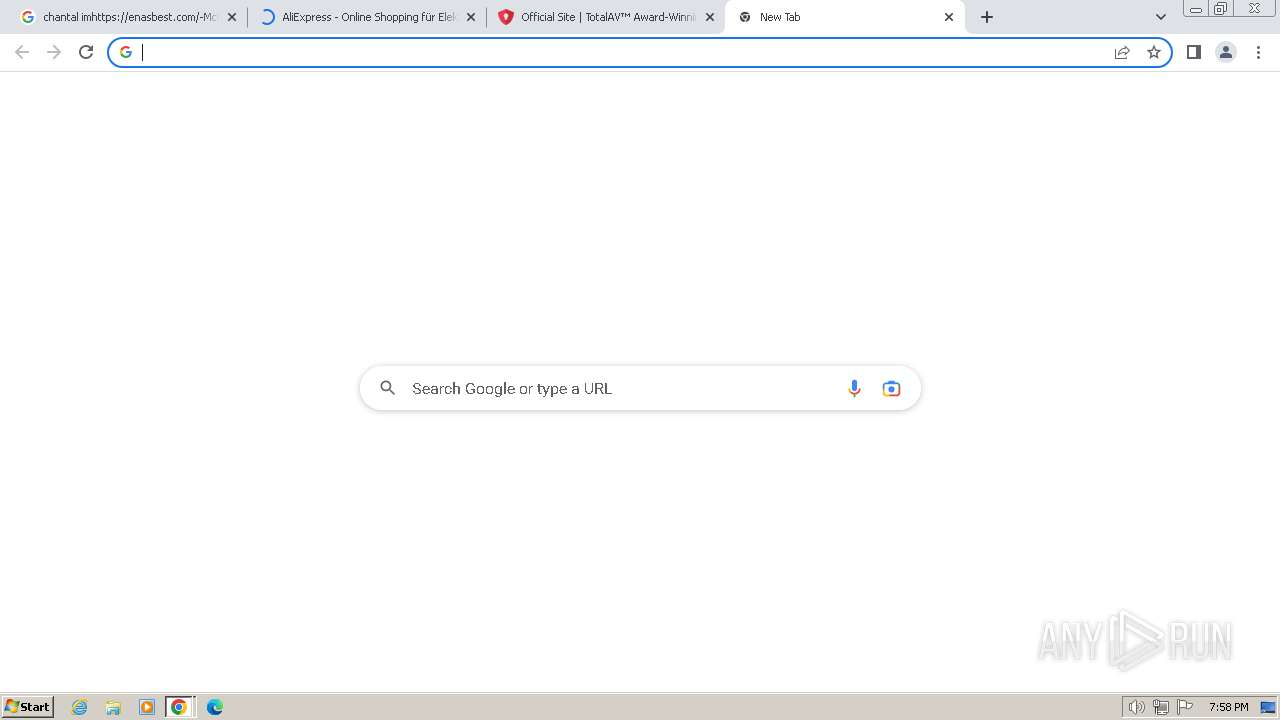Reload the current page
This screenshot has width=1280, height=720.
coord(86,52)
